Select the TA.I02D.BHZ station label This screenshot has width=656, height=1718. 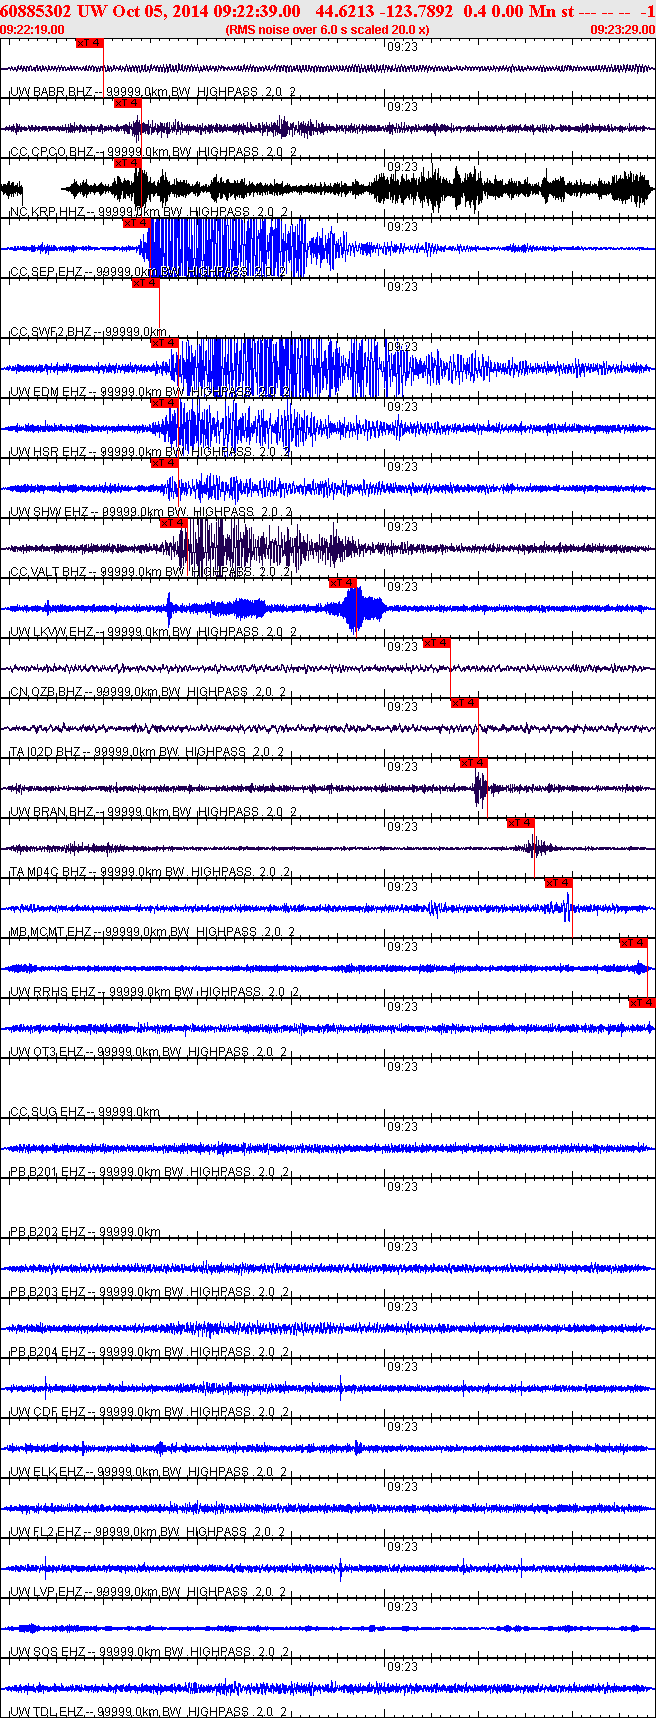147,752
